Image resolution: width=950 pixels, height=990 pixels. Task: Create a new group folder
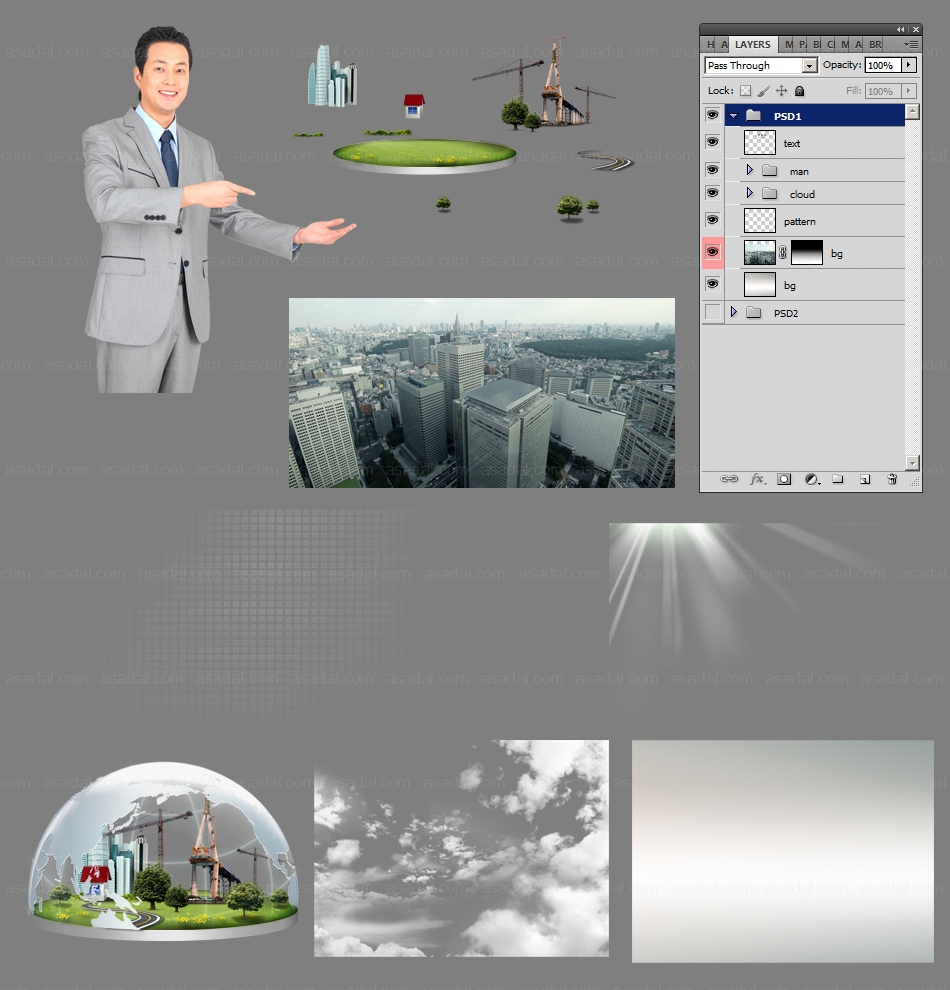point(838,480)
